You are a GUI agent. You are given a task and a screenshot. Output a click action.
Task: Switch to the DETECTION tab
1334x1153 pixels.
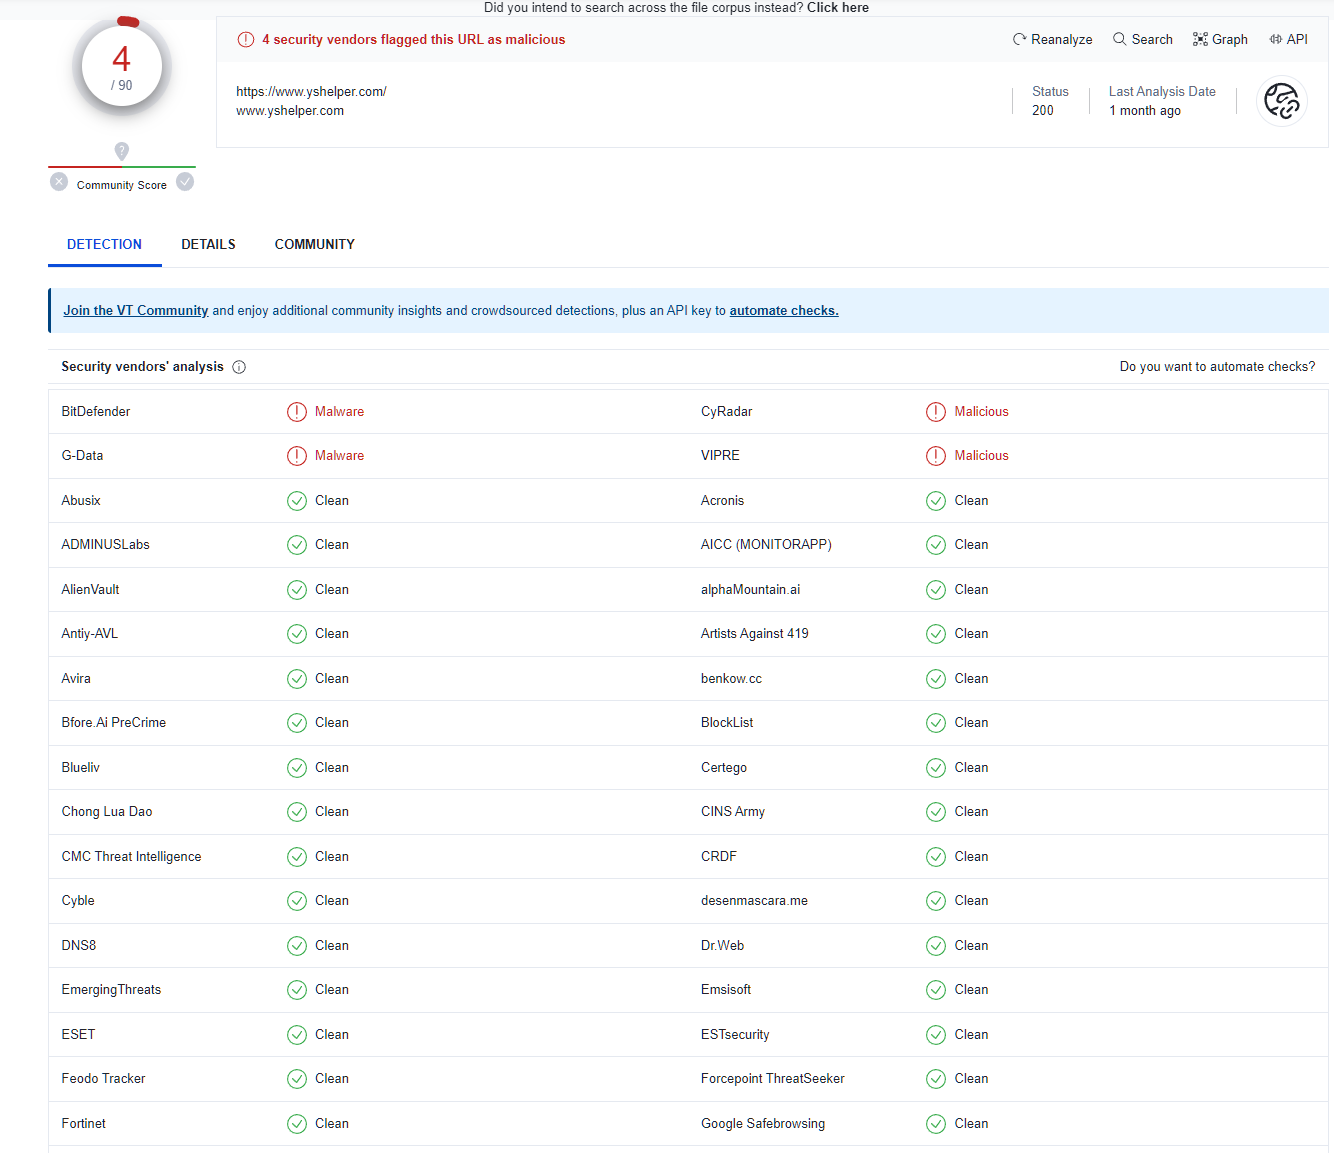(105, 244)
